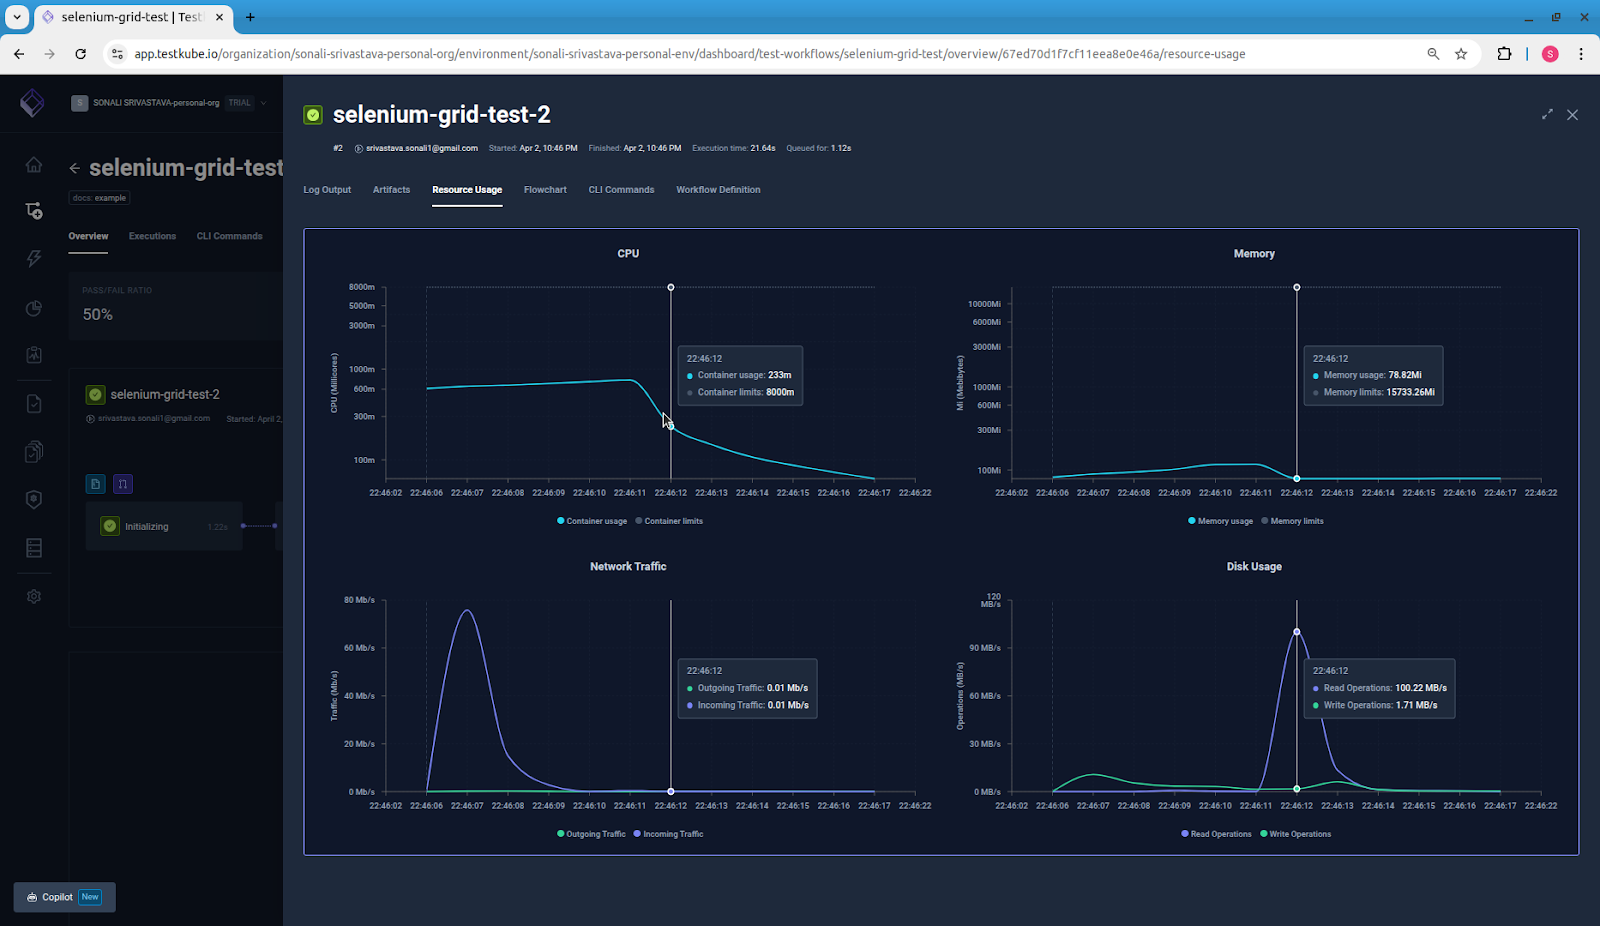Open Chrome tab search dropdown
Viewport: 1600px width, 926px height.
17,17
